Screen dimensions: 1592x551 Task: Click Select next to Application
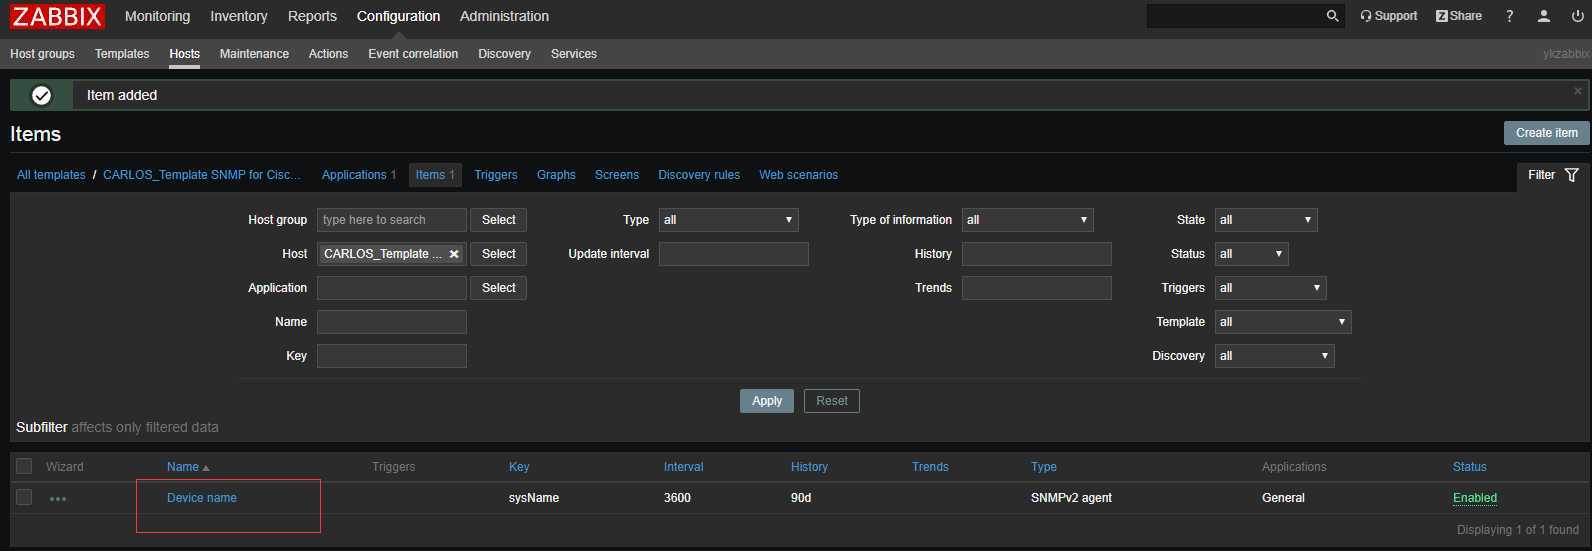pyautogui.click(x=498, y=288)
